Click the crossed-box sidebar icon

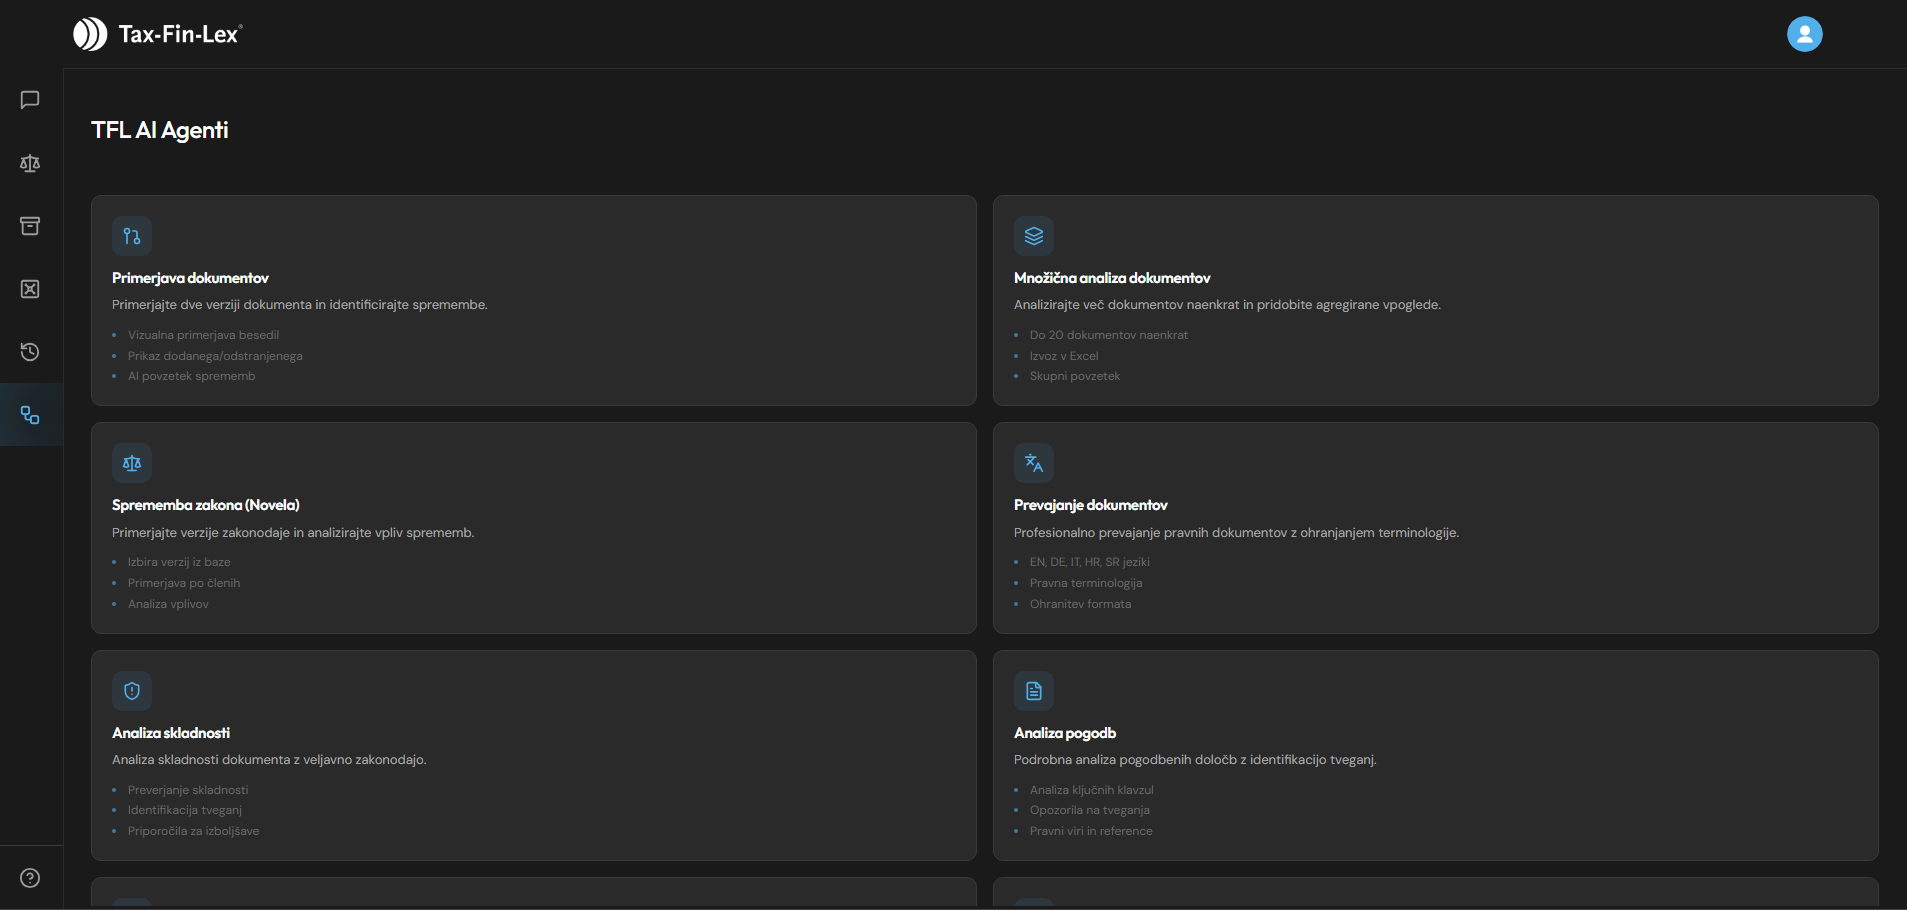[x=30, y=289]
